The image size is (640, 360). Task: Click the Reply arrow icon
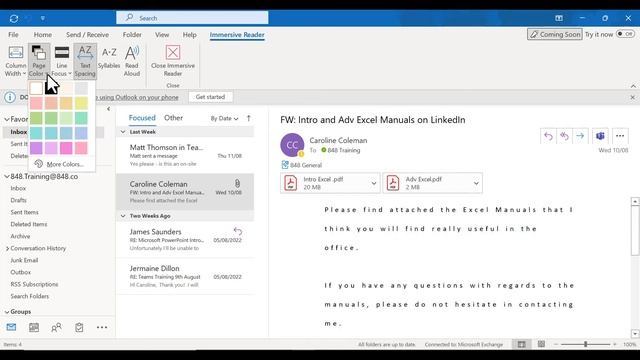pyautogui.click(x=548, y=136)
